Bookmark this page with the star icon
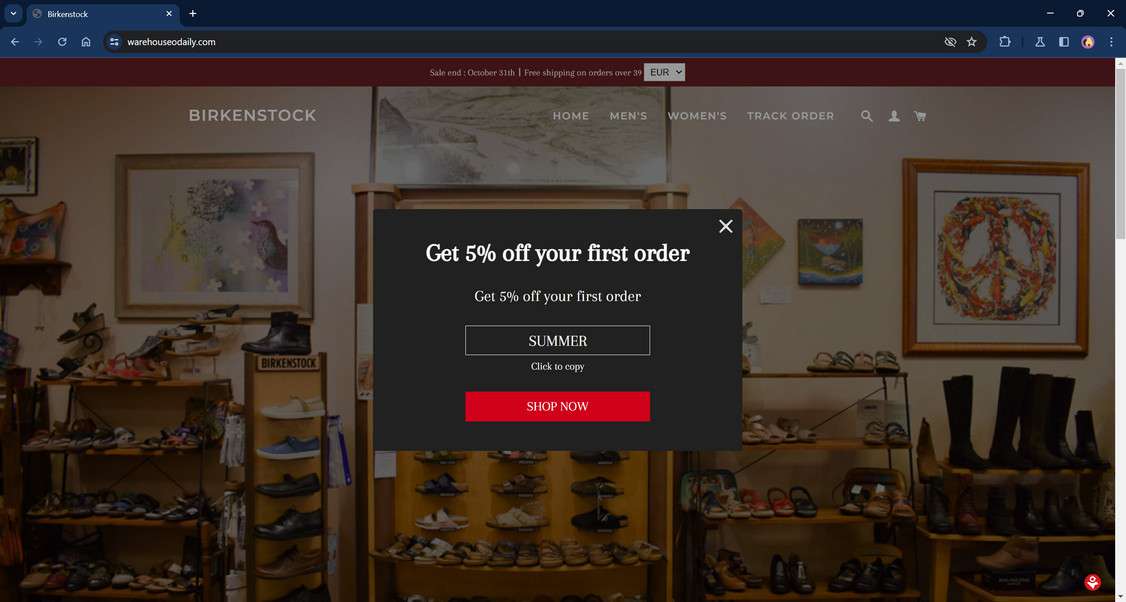The width and height of the screenshot is (1126, 602). tap(972, 42)
